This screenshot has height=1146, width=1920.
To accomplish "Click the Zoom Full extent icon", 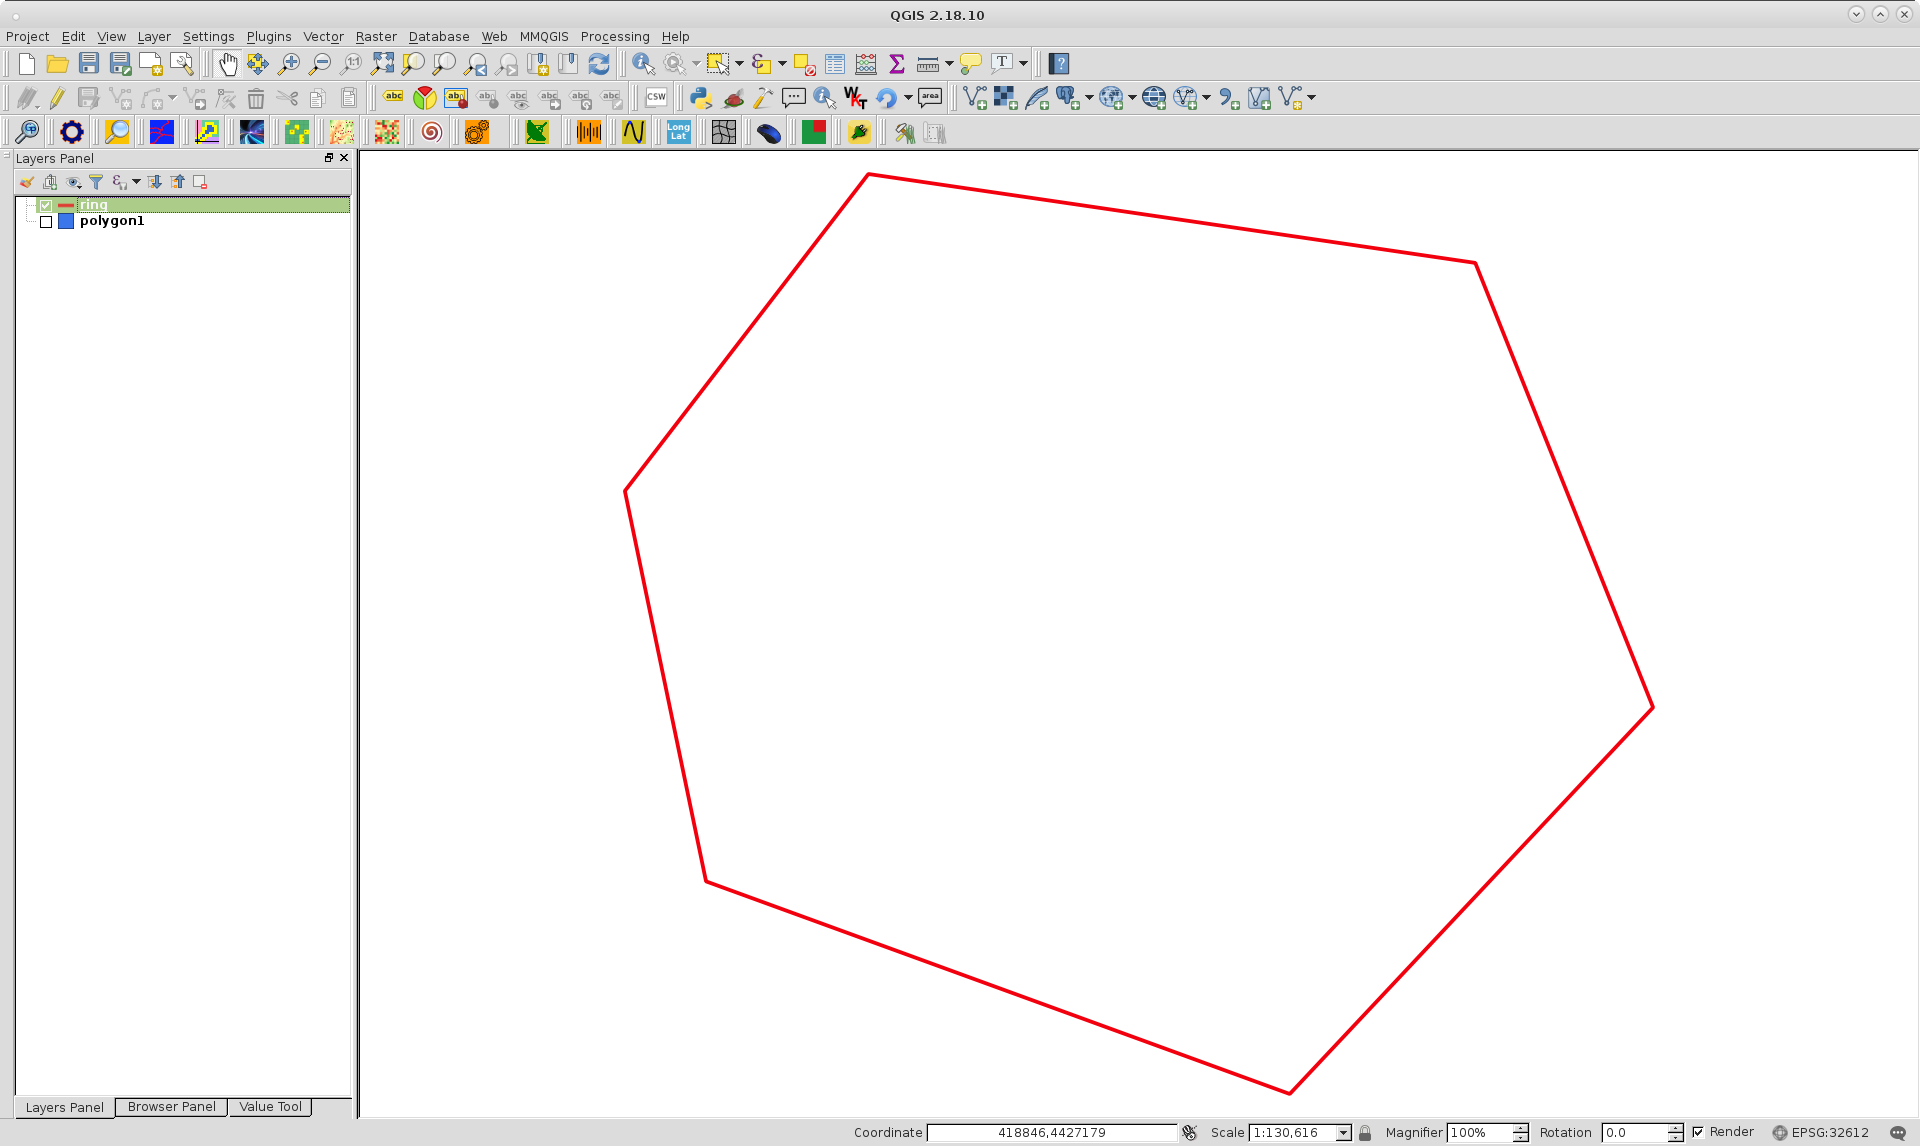I will [x=382, y=64].
